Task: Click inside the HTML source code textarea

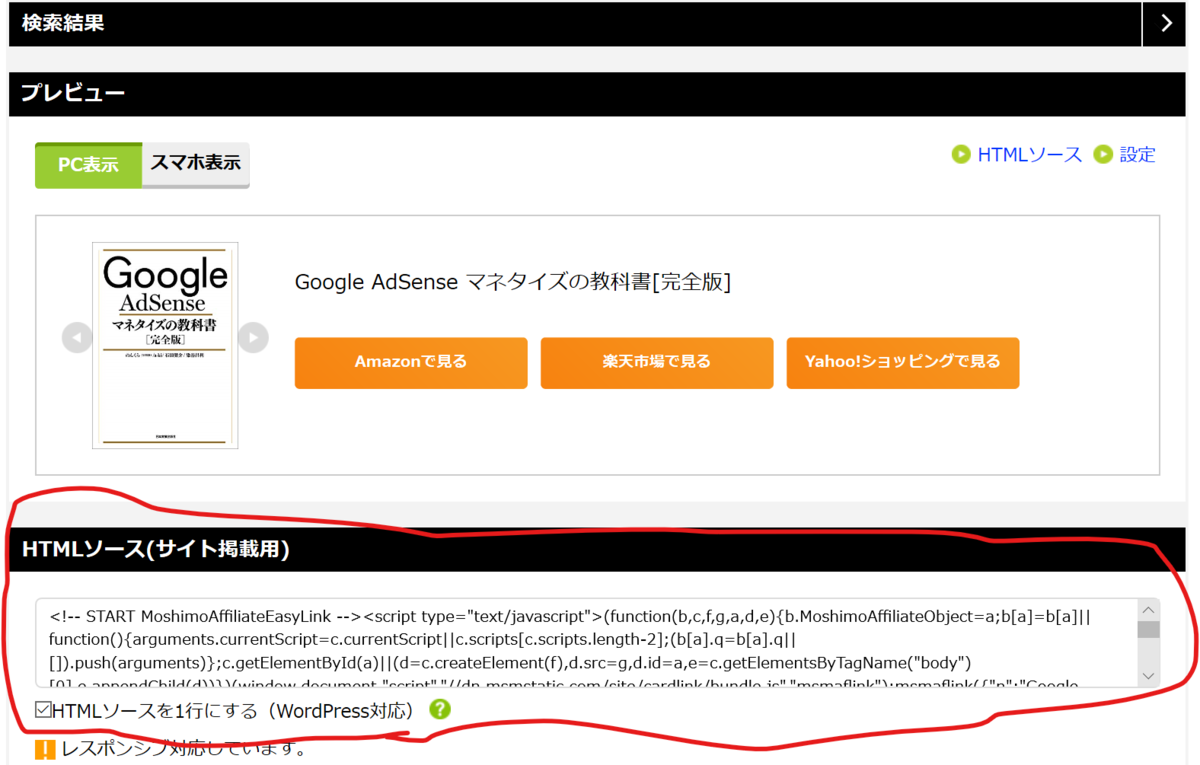Action: pyautogui.click(x=586, y=643)
